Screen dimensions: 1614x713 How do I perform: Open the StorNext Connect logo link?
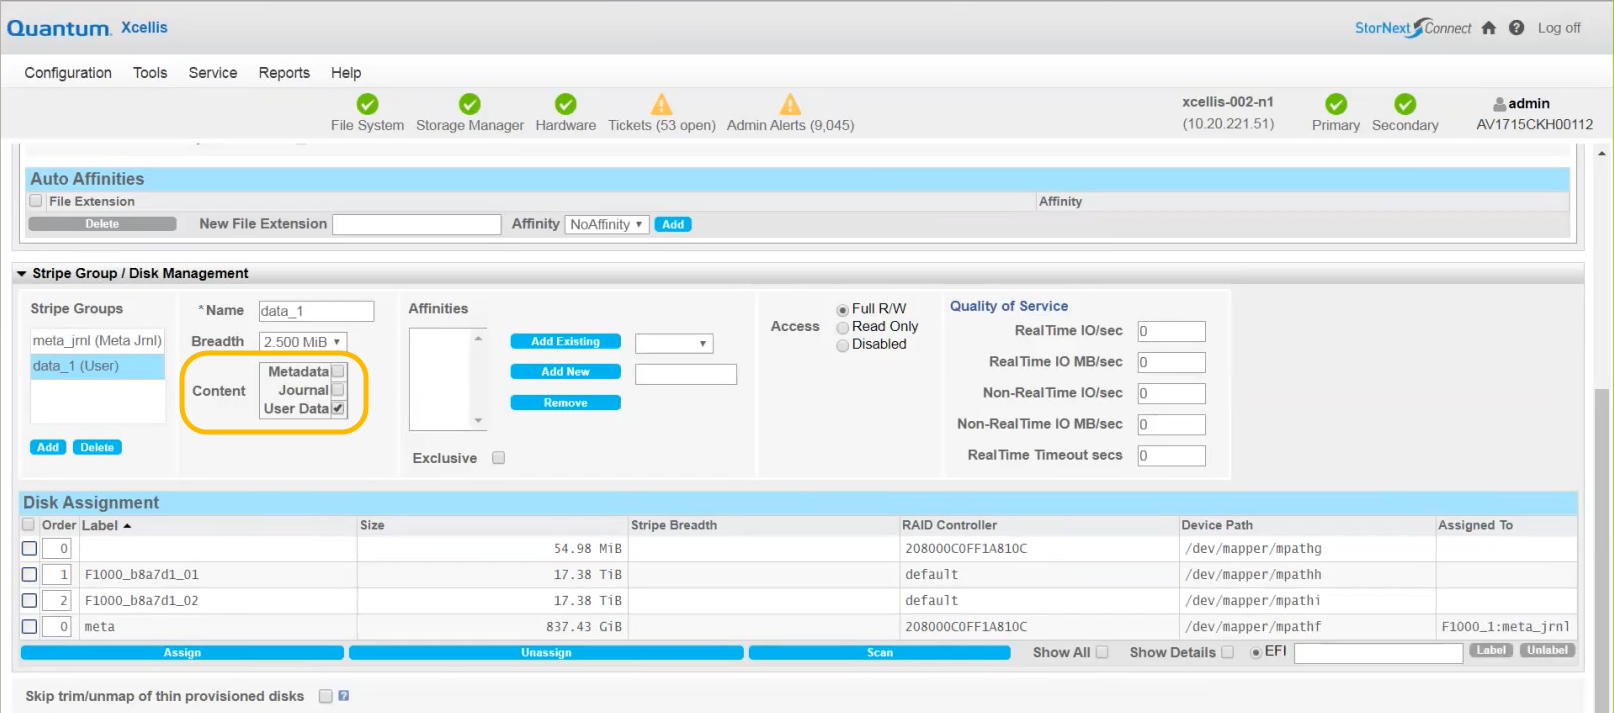(1413, 28)
